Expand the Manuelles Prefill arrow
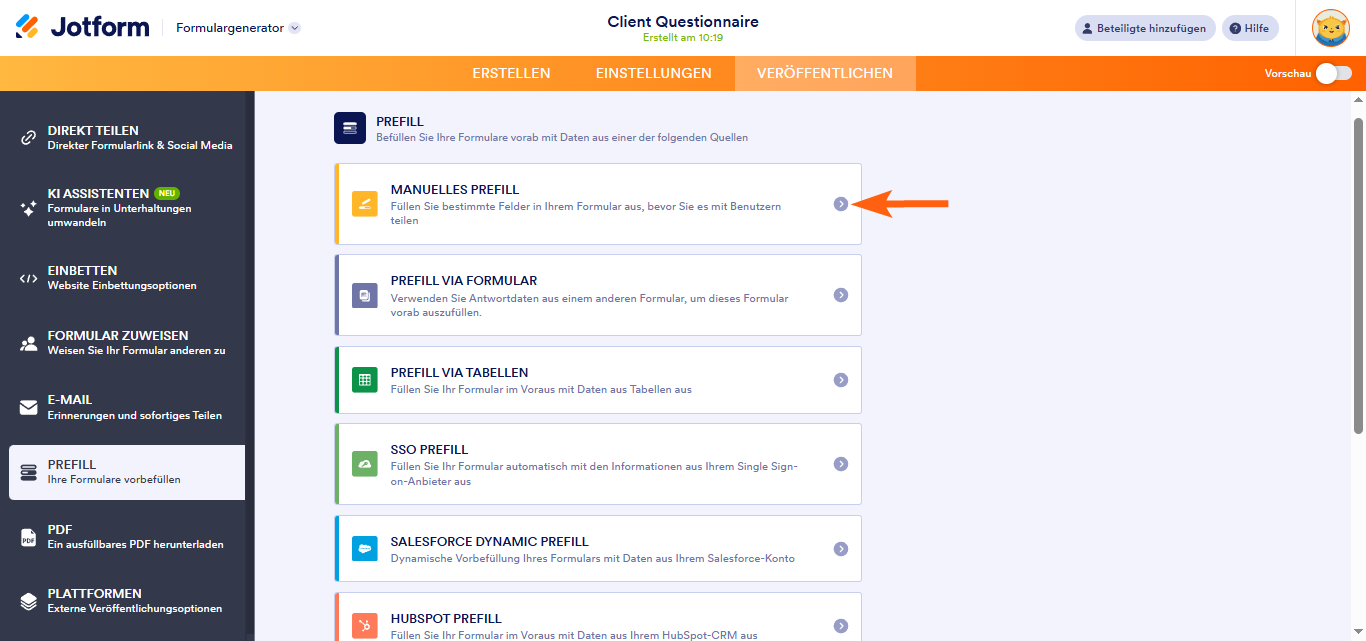Image resolution: width=1366 pixels, height=641 pixels. click(x=841, y=204)
